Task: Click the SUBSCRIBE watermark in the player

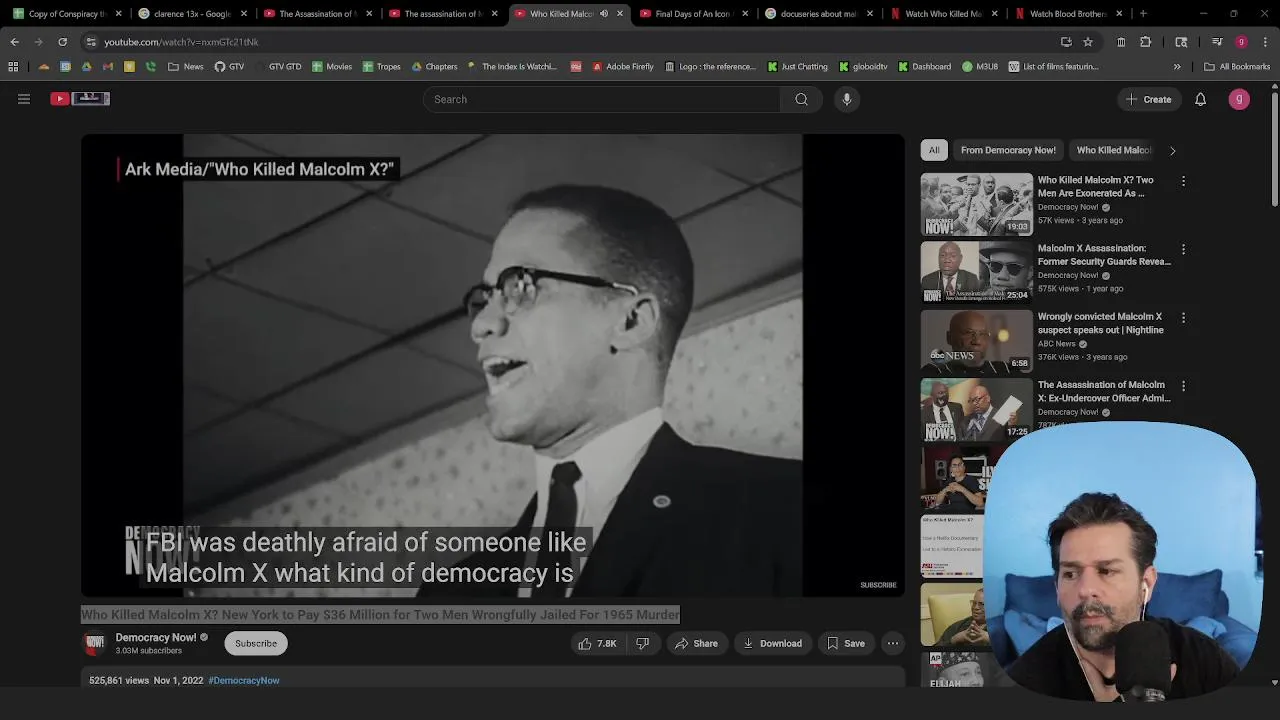Action: 878,585
